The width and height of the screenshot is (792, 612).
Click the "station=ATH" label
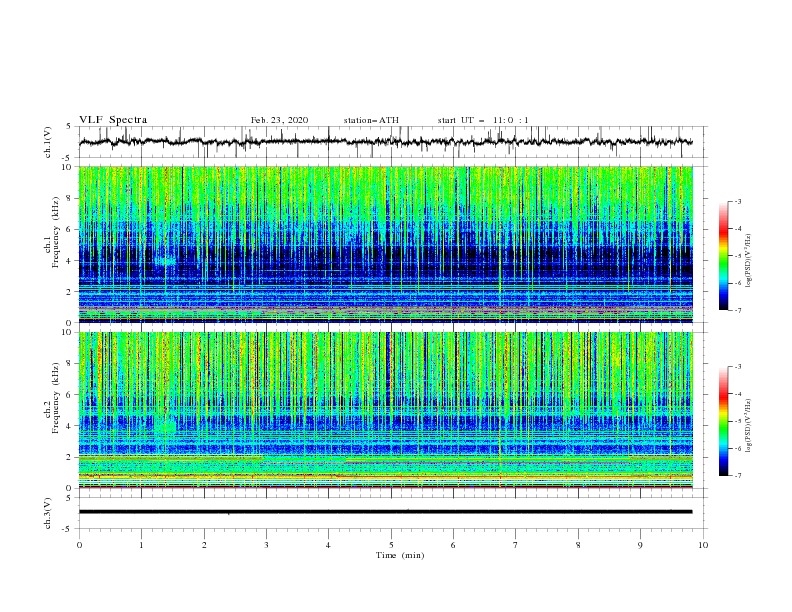[x=371, y=120]
